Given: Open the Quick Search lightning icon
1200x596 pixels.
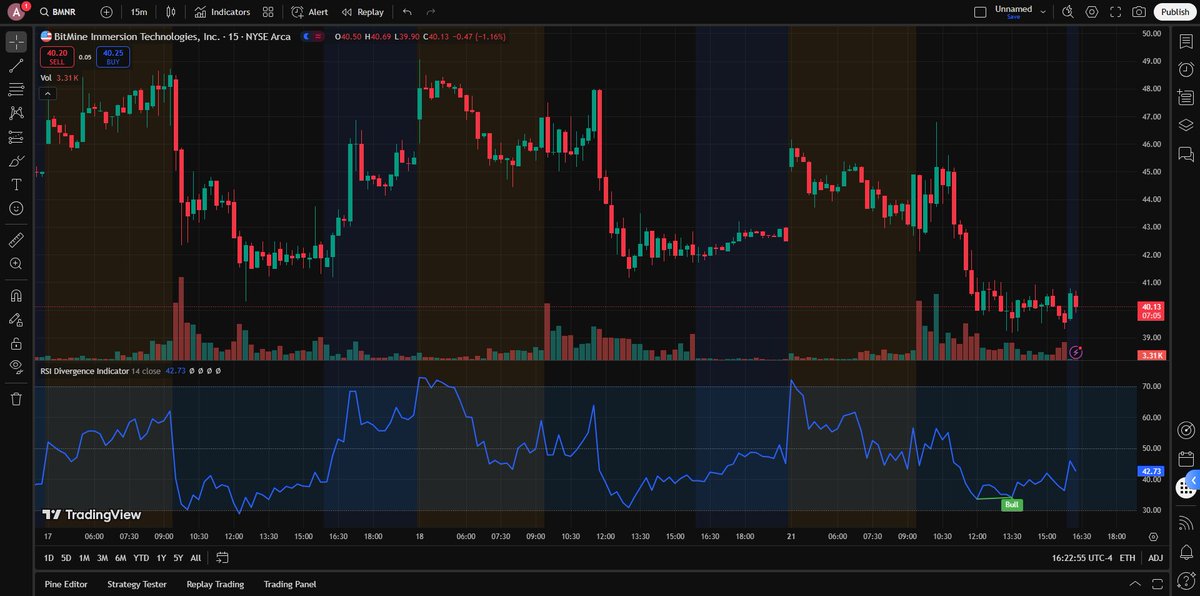Looking at the screenshot, I should pyautogui.click(x=1068, y=12).
